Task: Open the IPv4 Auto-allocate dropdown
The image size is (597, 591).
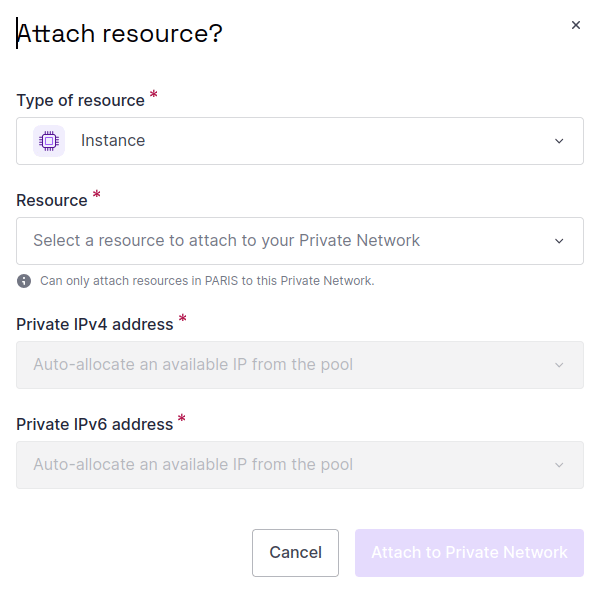Action: 300,365
